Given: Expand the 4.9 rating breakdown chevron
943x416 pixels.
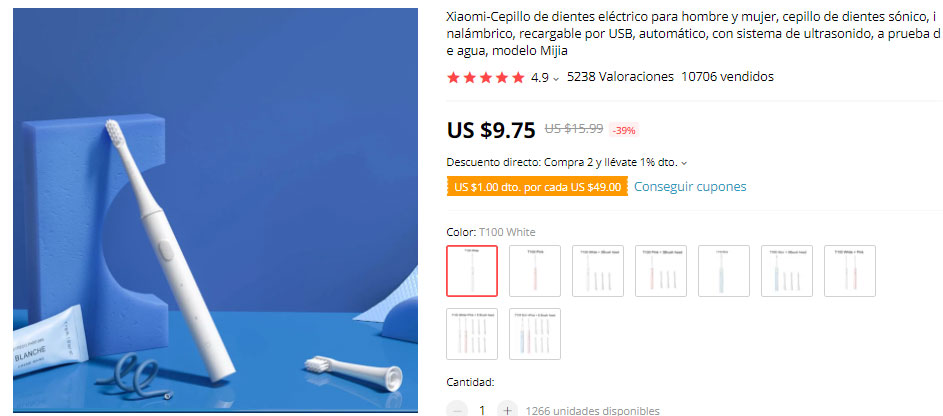Looking at the screenshot, I should 556,79.
